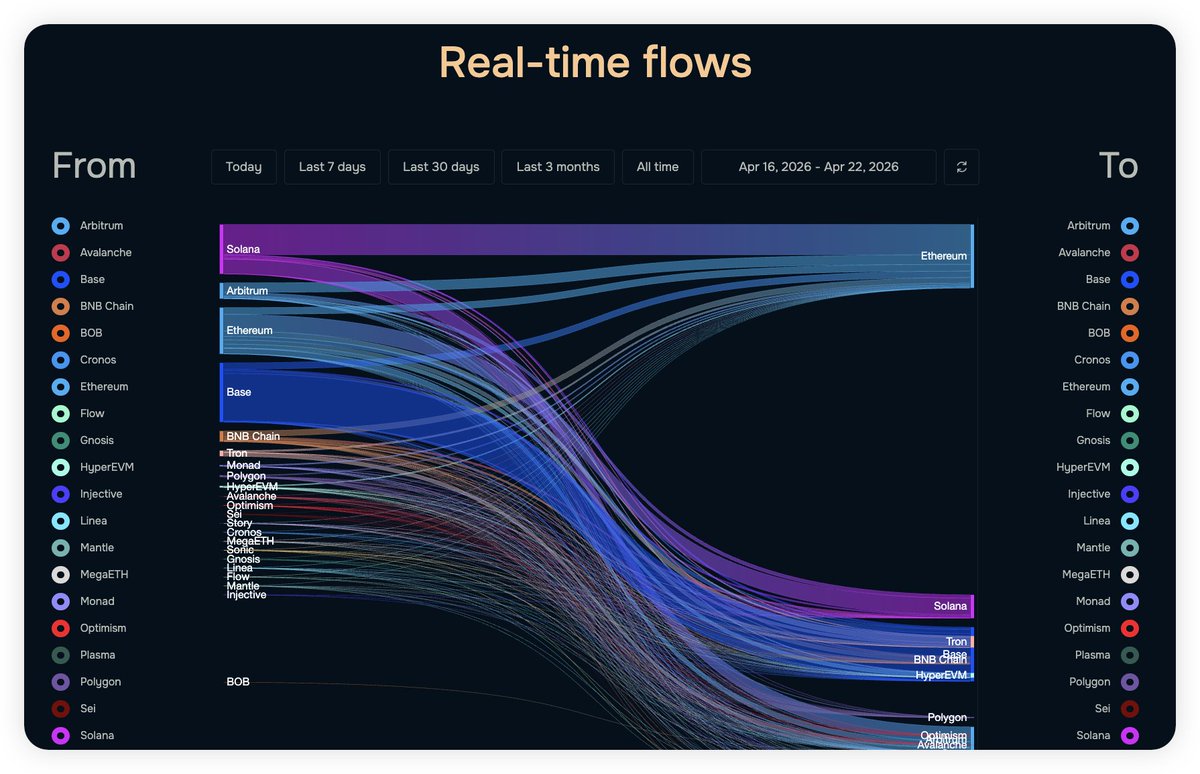Viewport: 1200px width, 774px height.
Task: Click the Base source node in chart
Action: [222, 392]
